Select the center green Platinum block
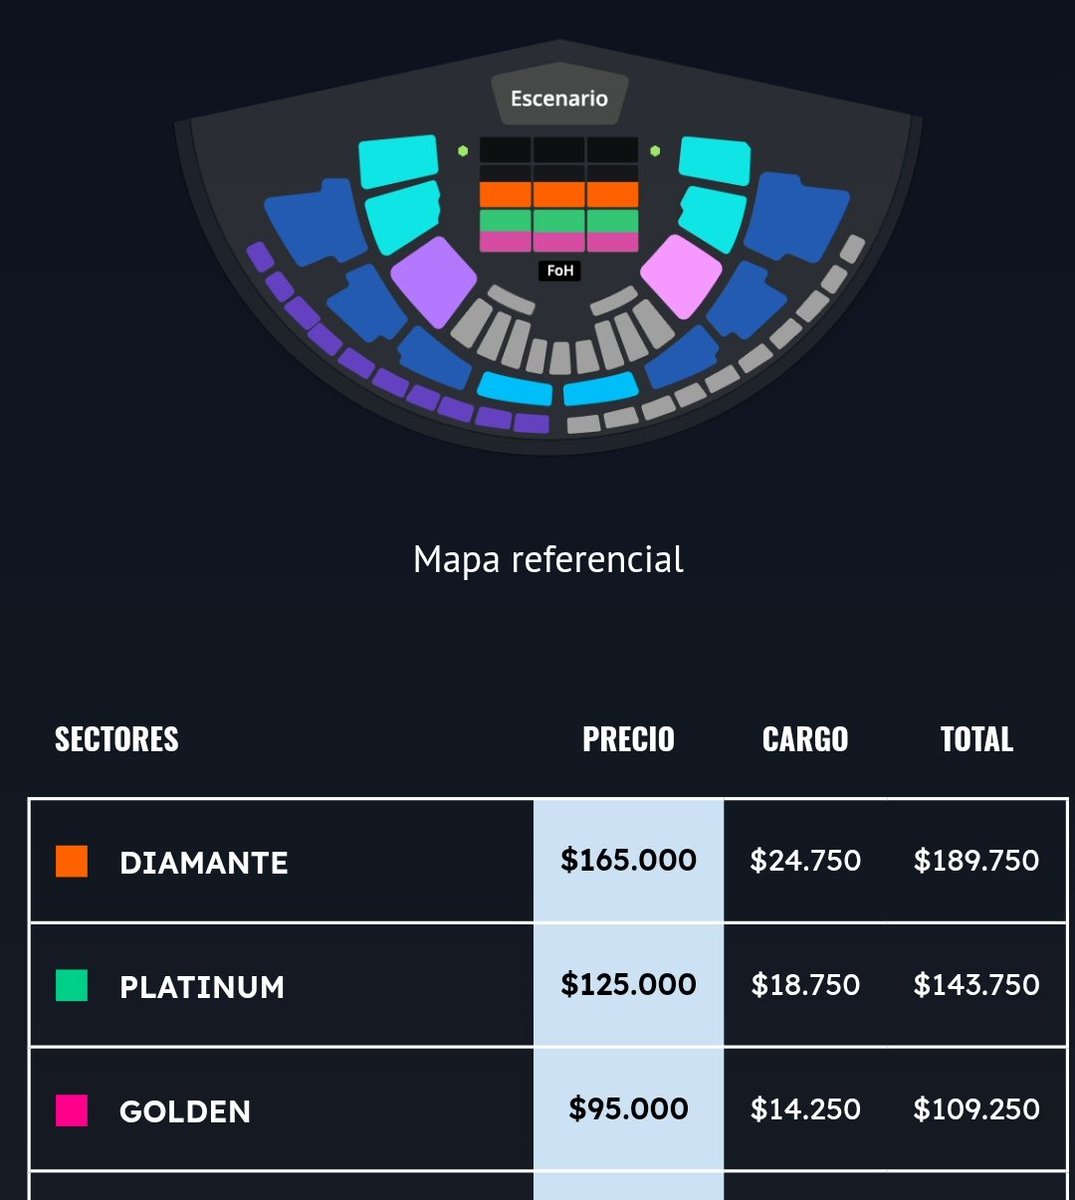The width and height of the screenshot is (1075, 1200). pyautogui.click(x=559, y=220)
